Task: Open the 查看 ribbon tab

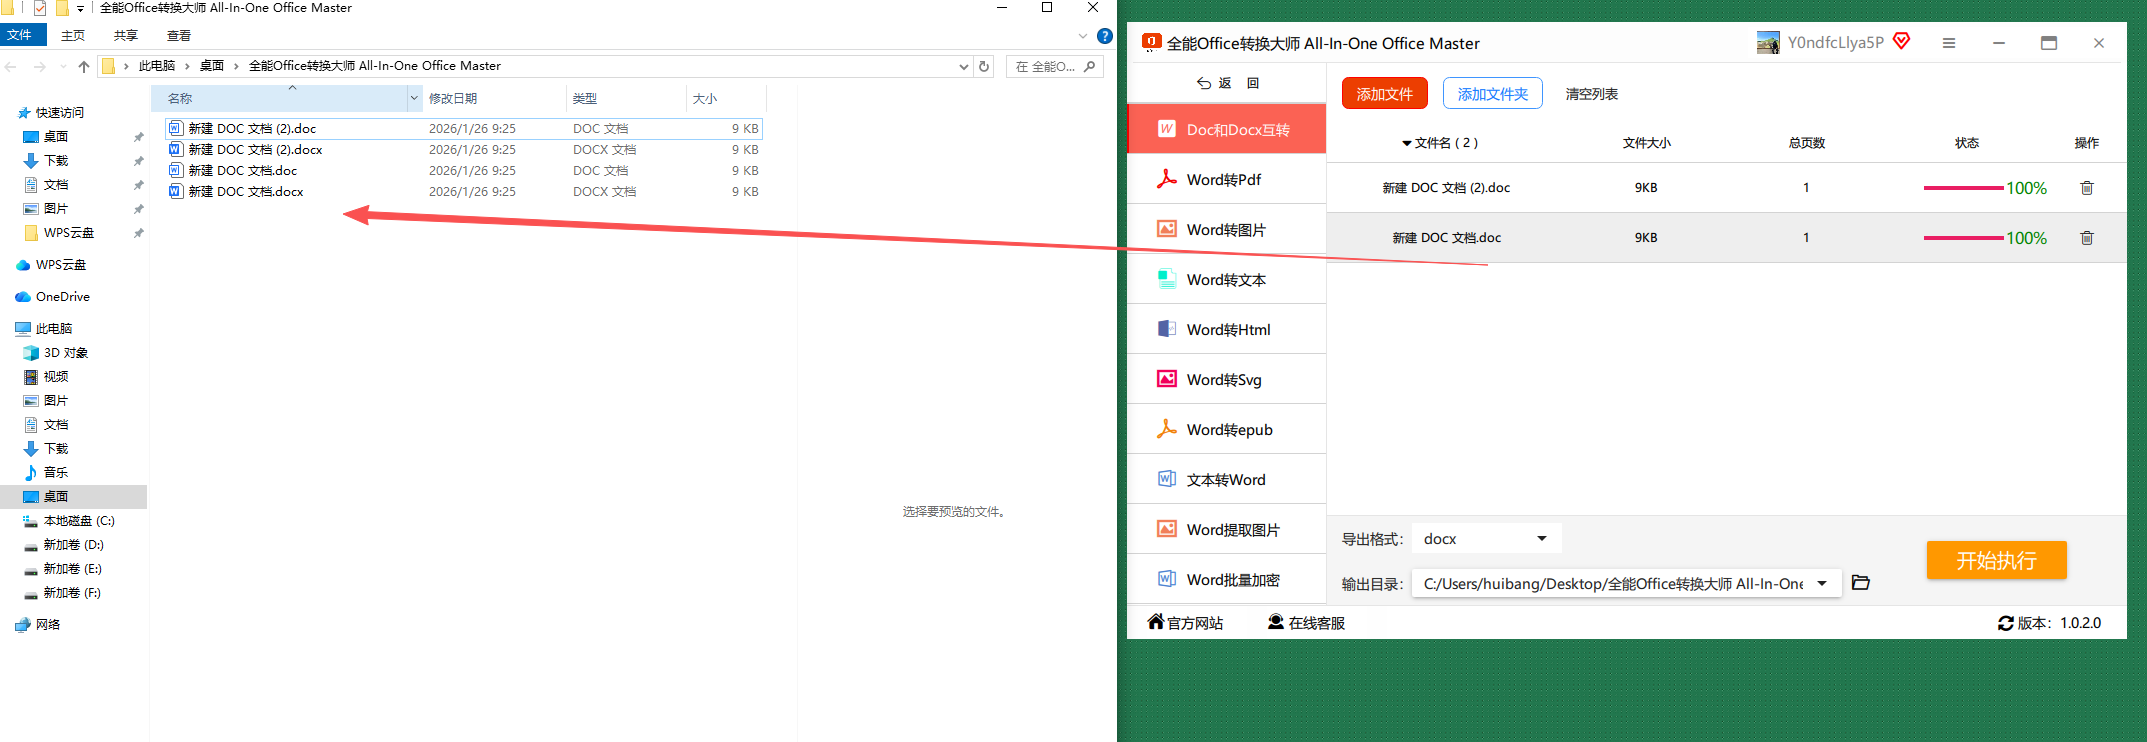Action: [179, 36]
